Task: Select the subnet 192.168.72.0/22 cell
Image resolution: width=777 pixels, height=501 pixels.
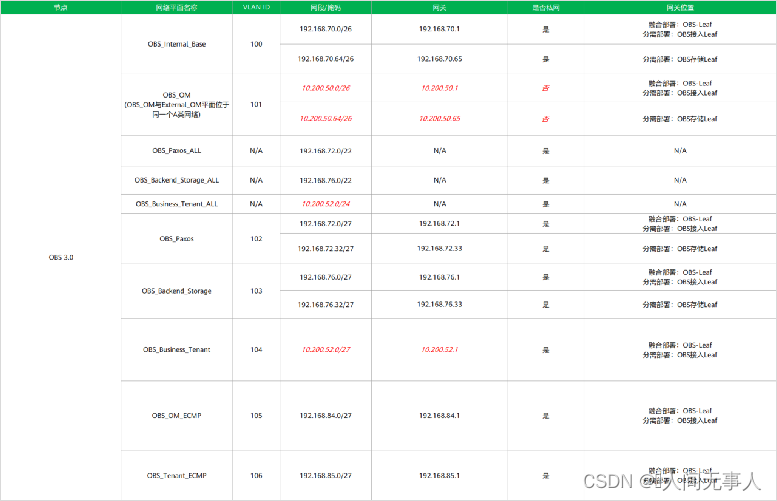Action: click(x=326, y=151)
